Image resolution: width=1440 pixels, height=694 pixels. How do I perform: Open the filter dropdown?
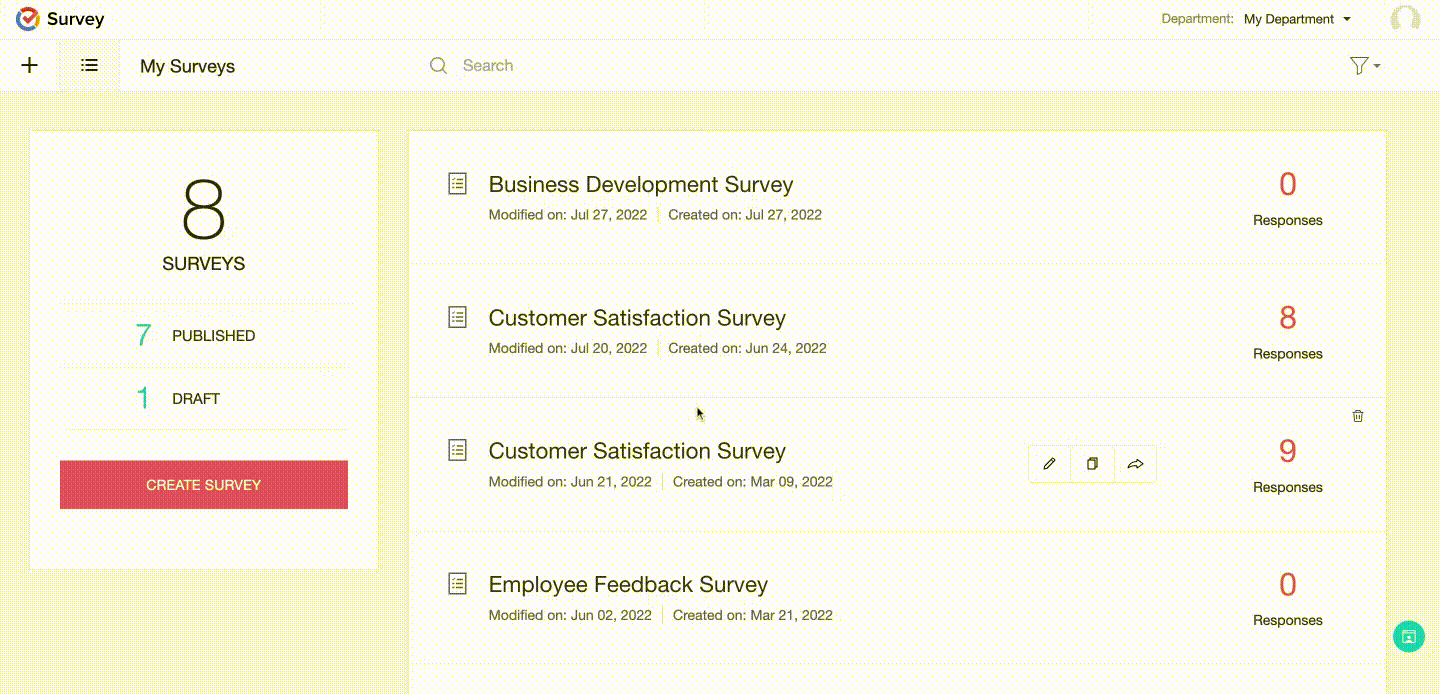click(x=1364, y=66)
